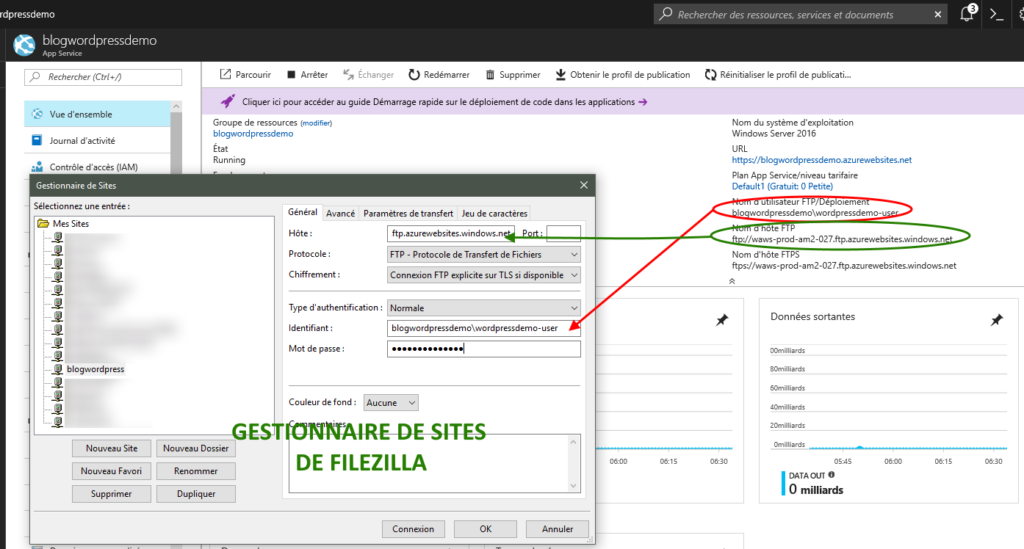Viewport: 1024px width, 549px height.
Task: Click Supprimer in the site manager
Action: 112,494
